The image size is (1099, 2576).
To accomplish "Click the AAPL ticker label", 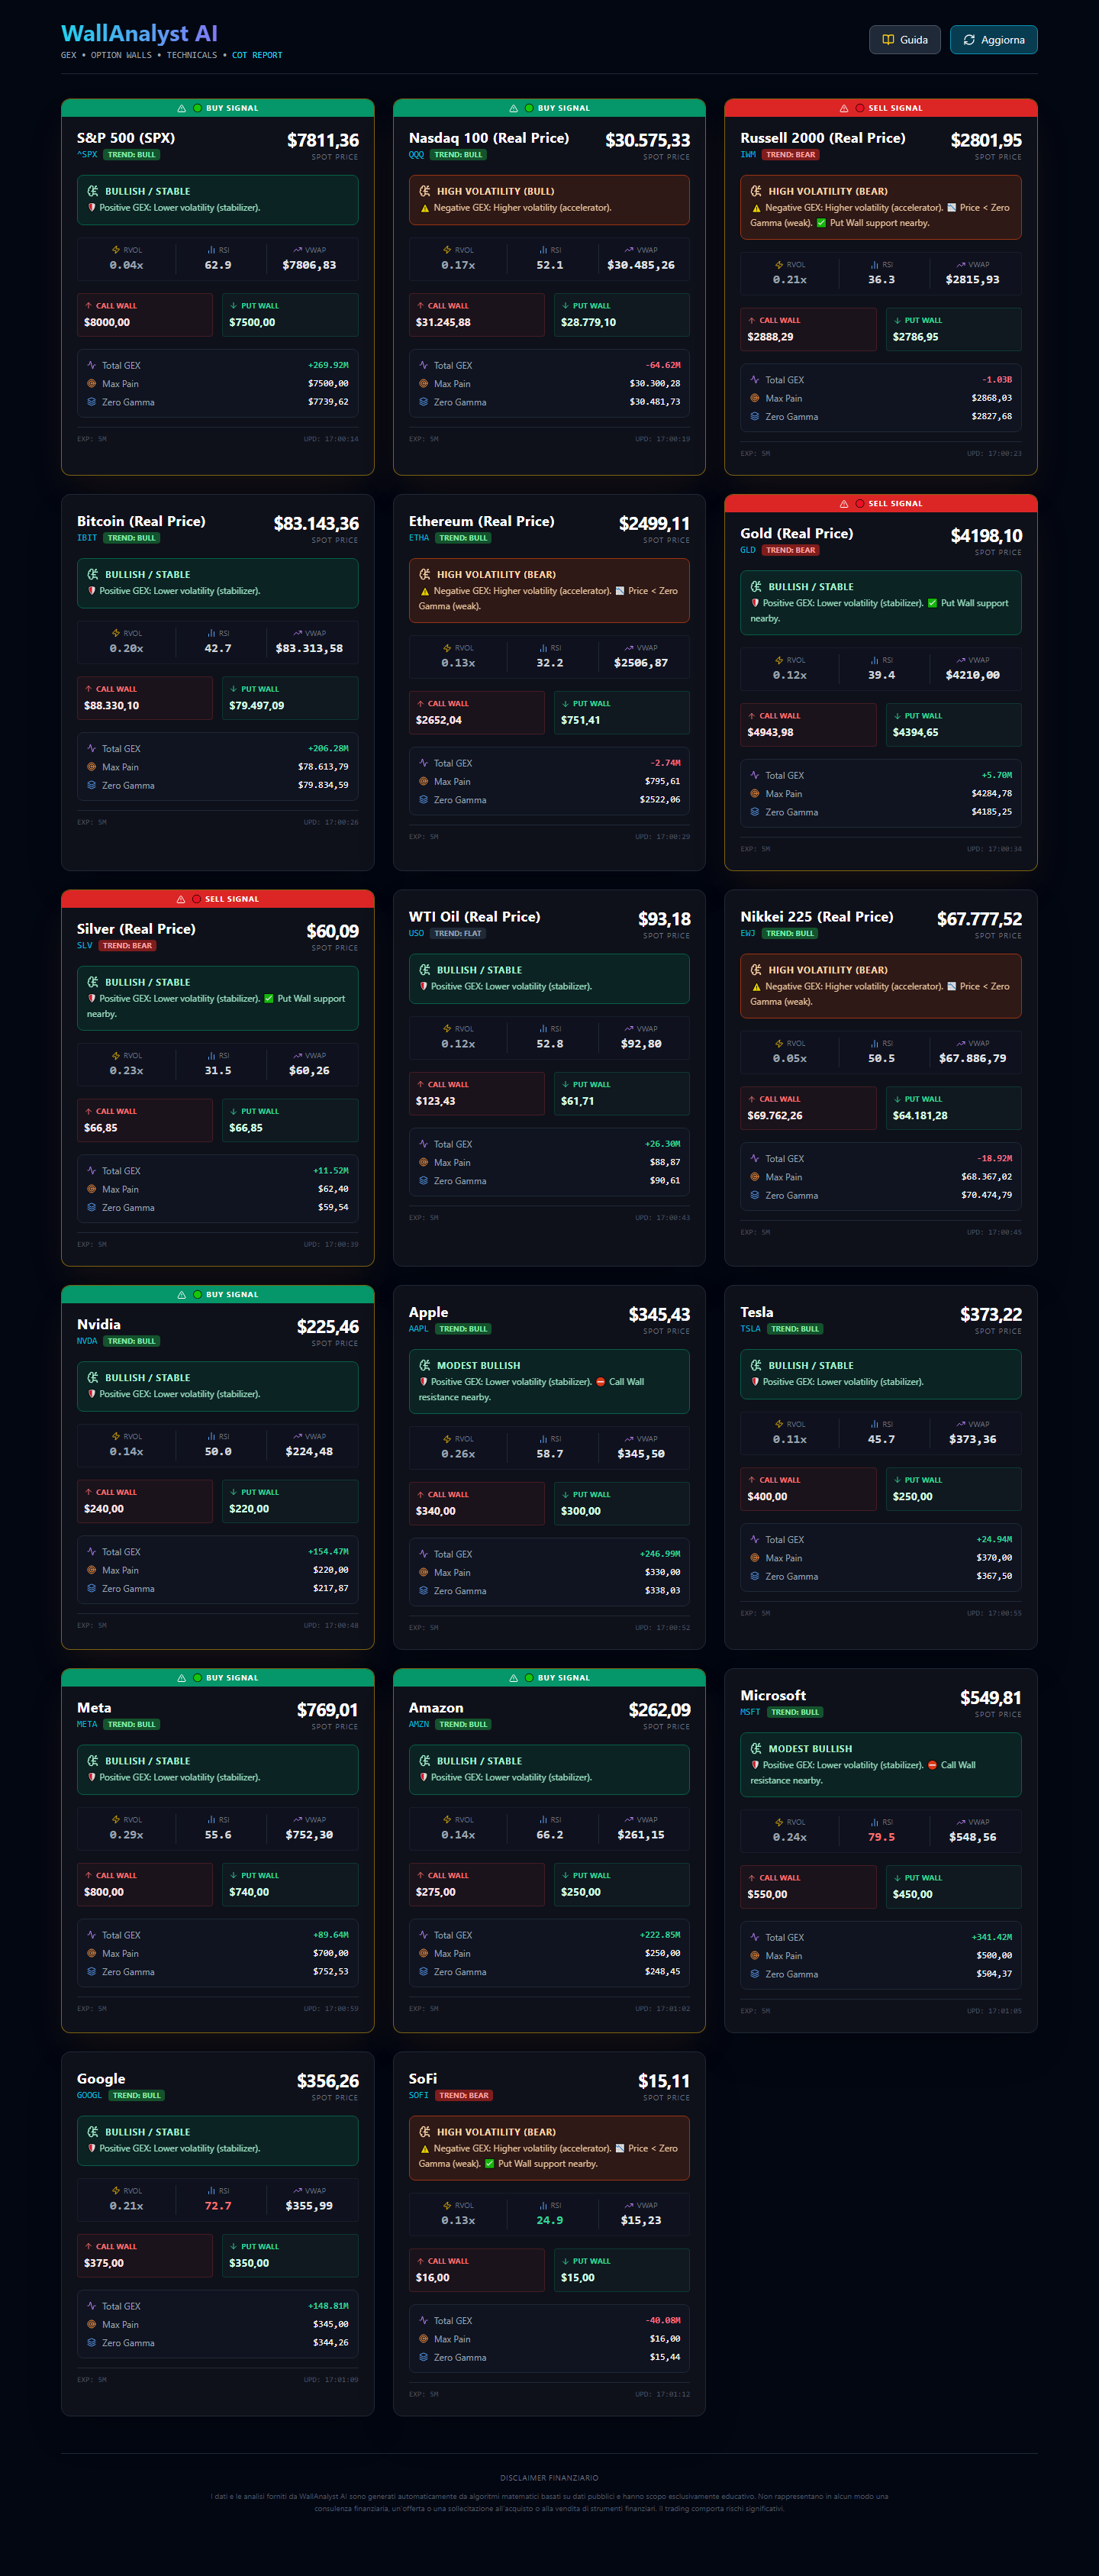I will 418,1329.
